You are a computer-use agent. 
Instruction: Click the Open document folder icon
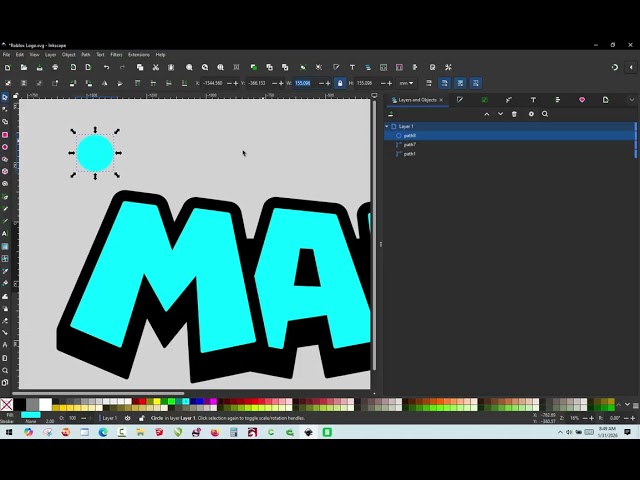pos(24,67)
